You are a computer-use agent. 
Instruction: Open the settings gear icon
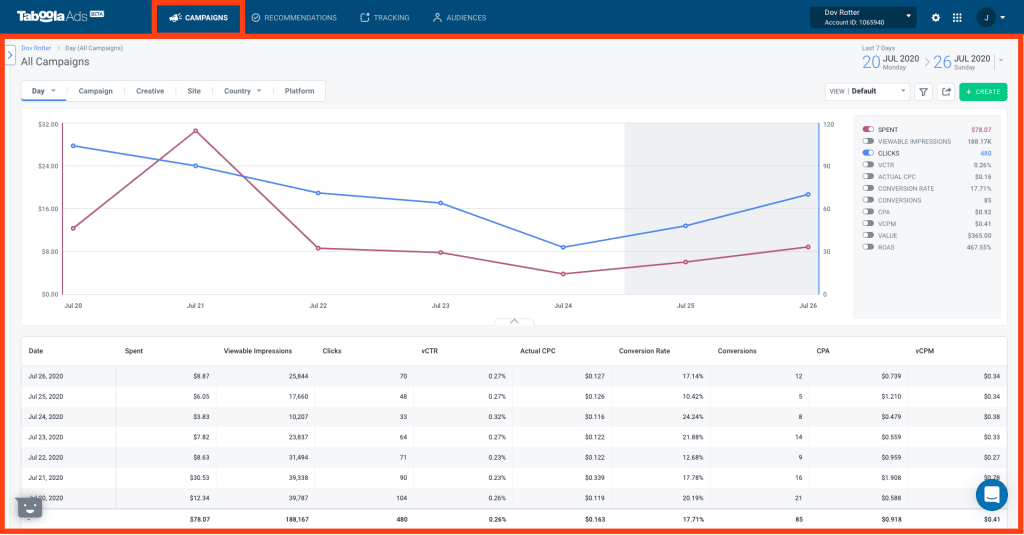pyautogui.click(x=936, y=18)
